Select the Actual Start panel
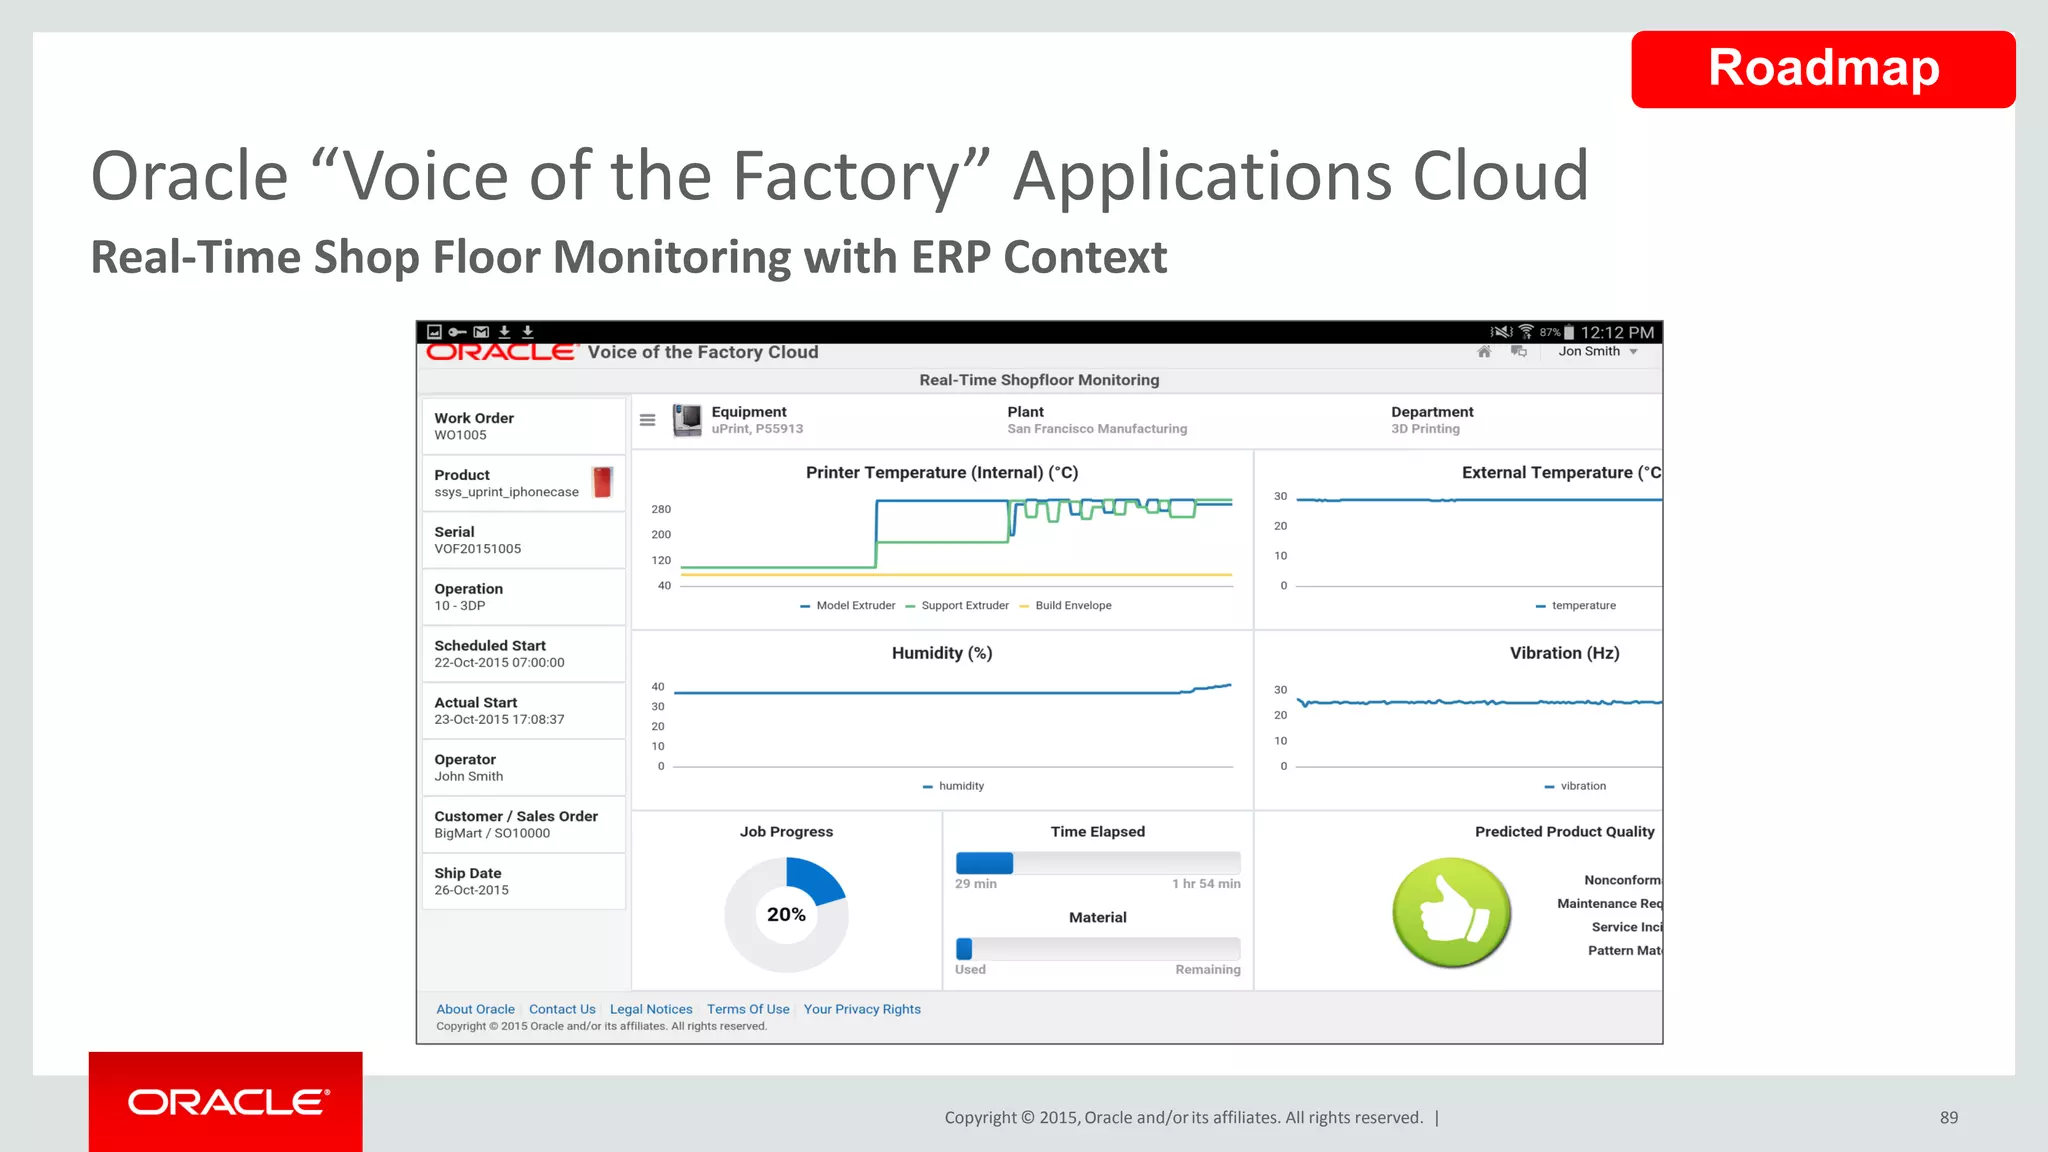Image resolution: width=2048 pixels, height=1152 pixels. pyautogui.click(x=524, y=711)
